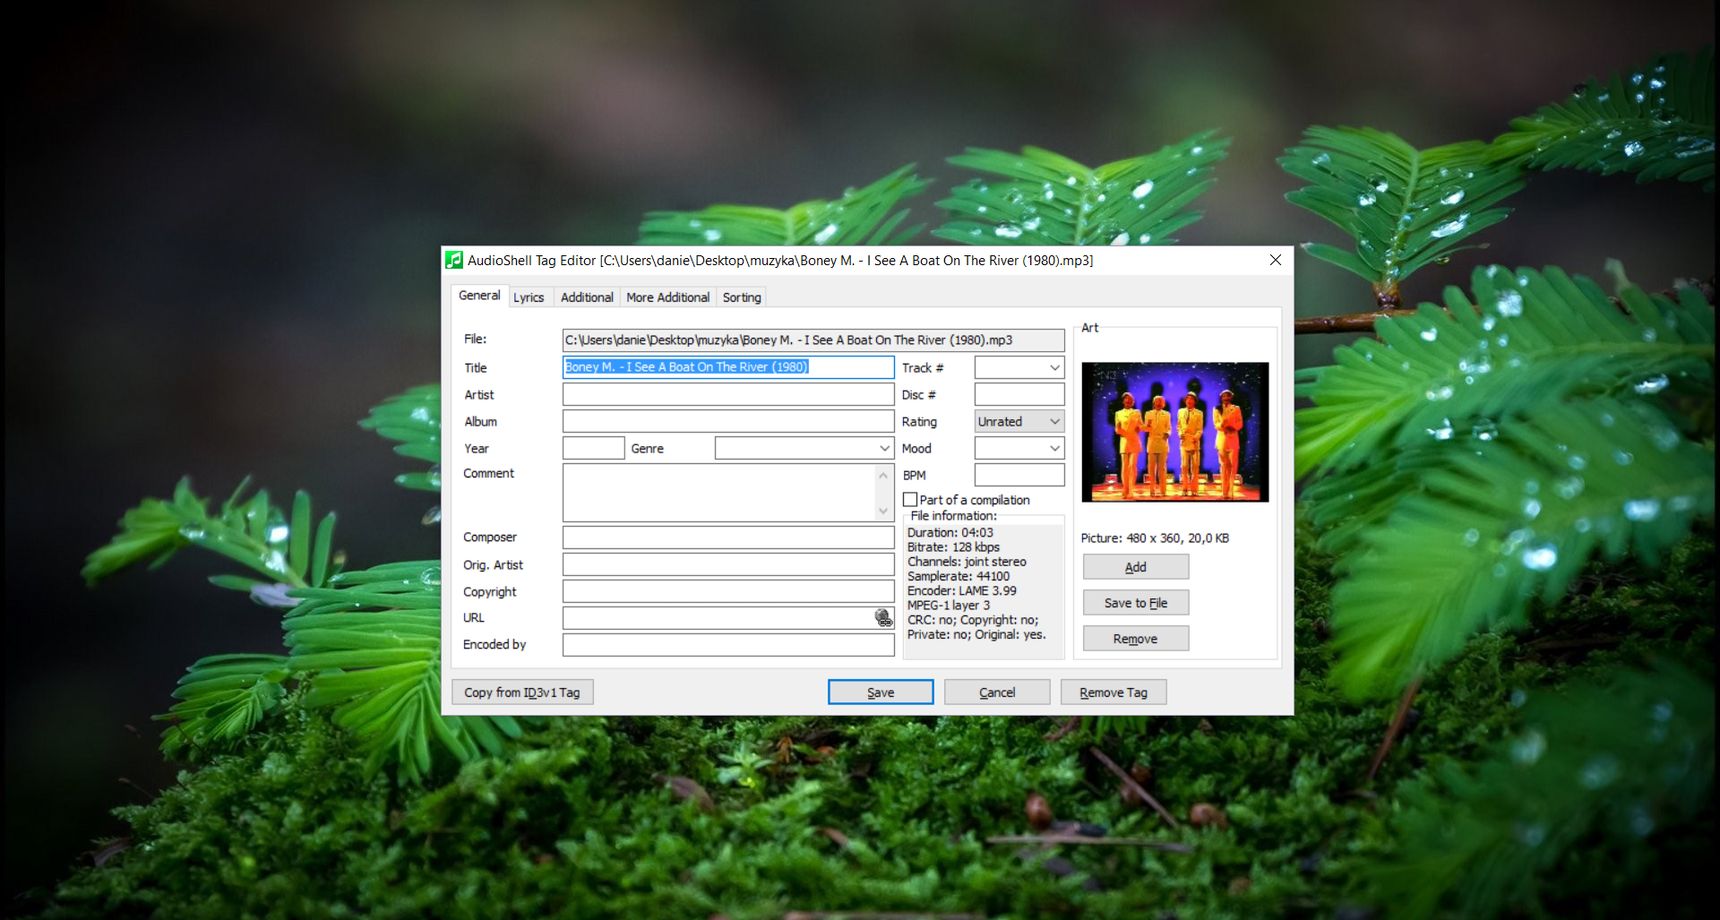Close the AudioShell Tag Editor window
1720x920 pixels.
click(x=1275, y=260)
